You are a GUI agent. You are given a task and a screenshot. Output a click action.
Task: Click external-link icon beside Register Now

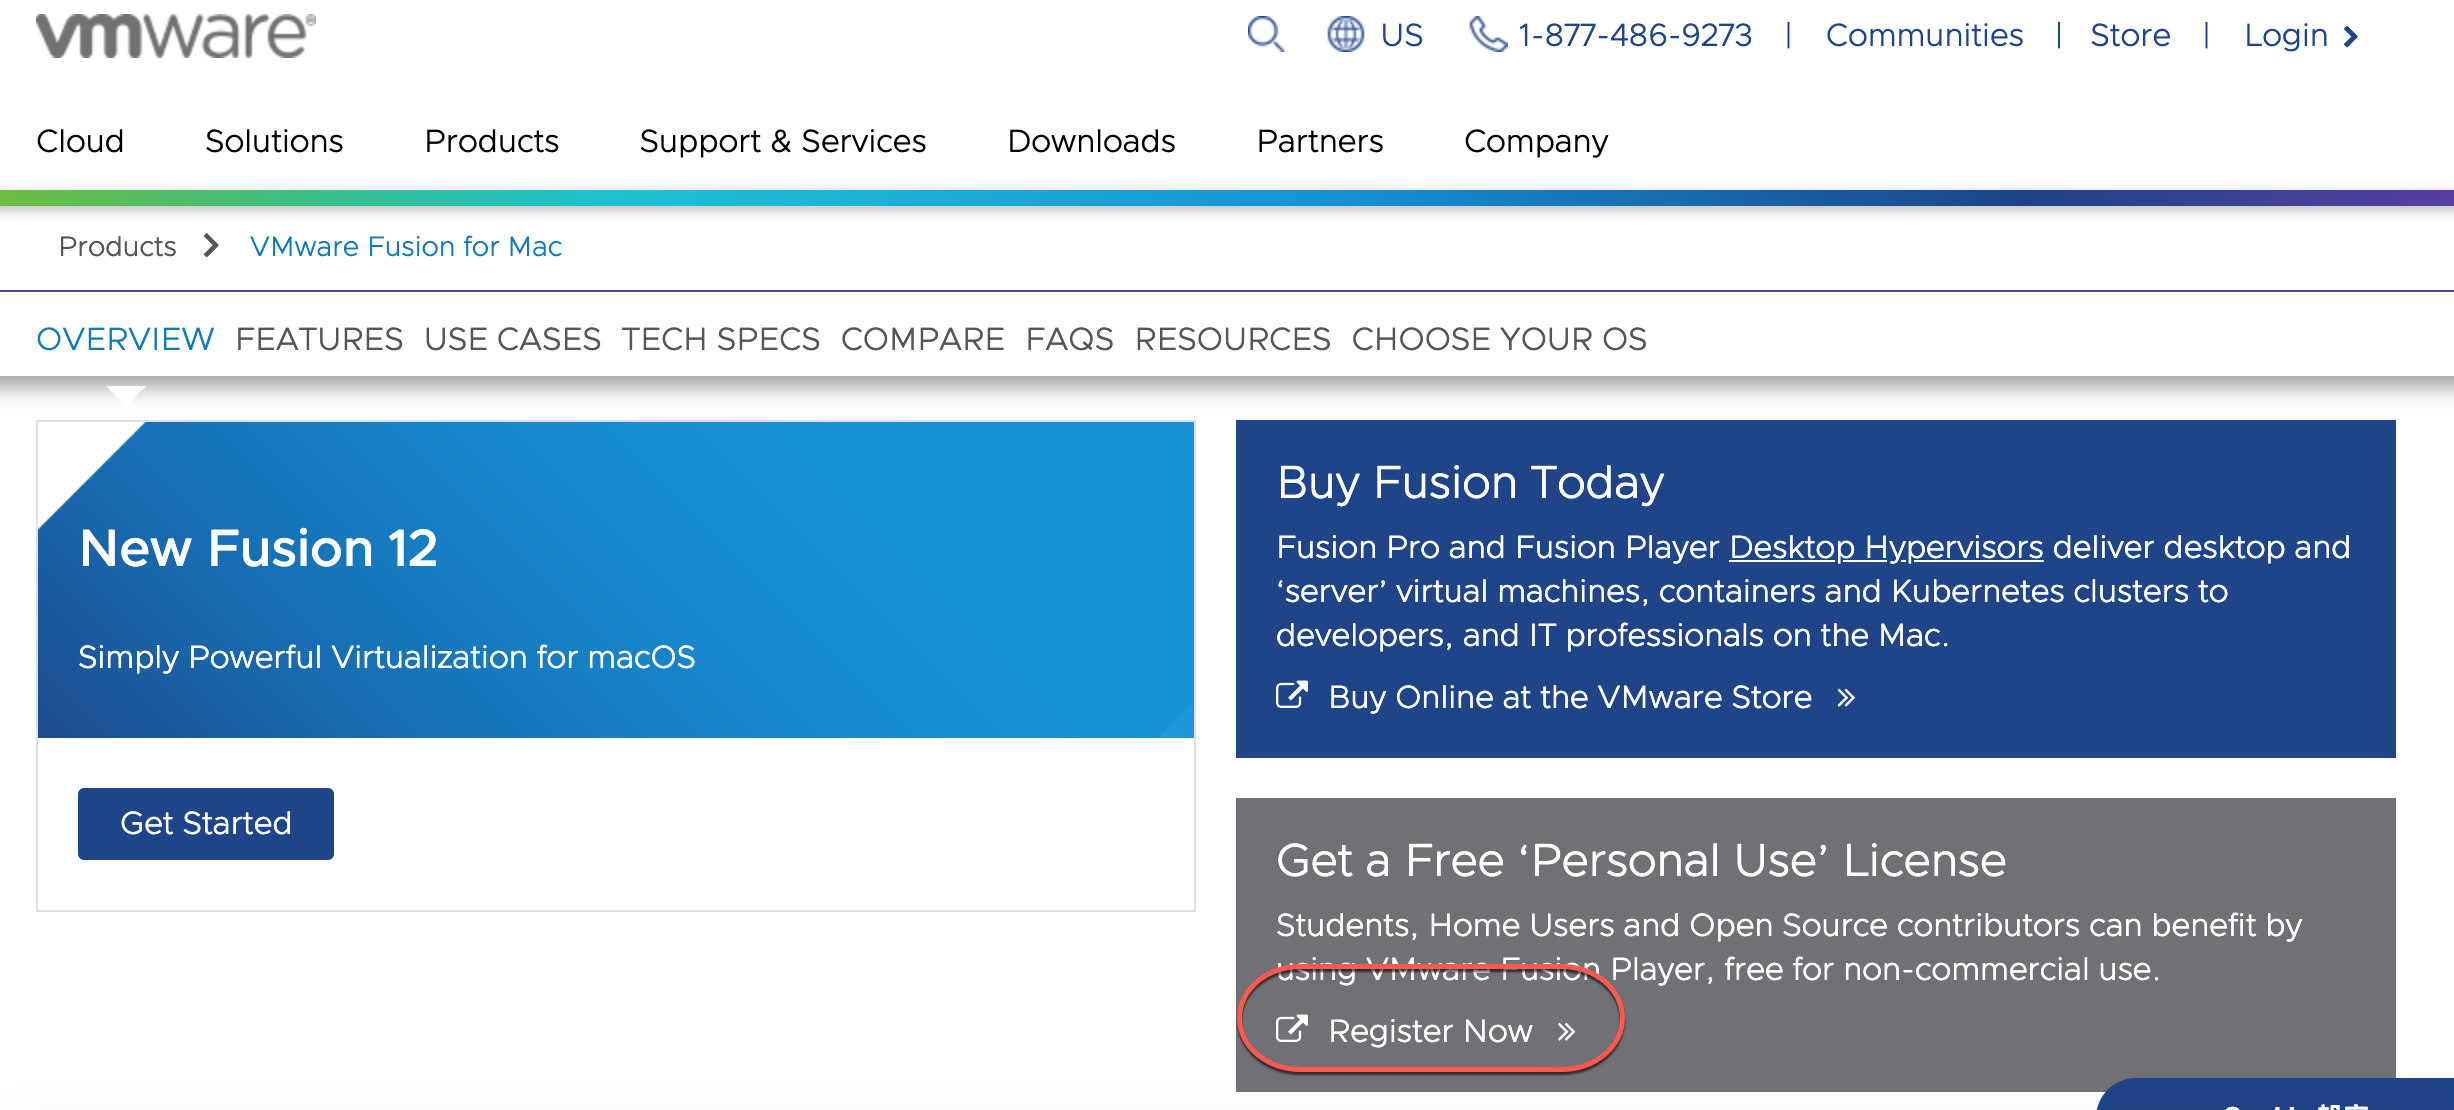(x=1292, y=1029)
